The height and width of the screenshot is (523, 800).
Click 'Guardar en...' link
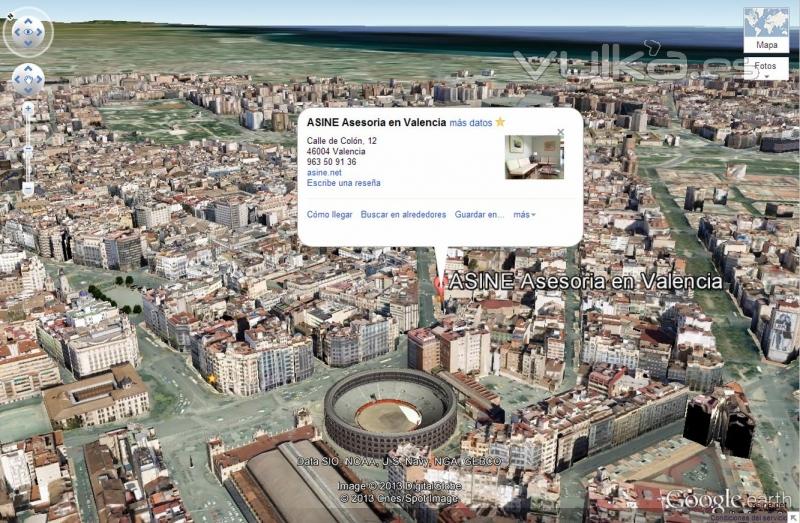(479, 215)
